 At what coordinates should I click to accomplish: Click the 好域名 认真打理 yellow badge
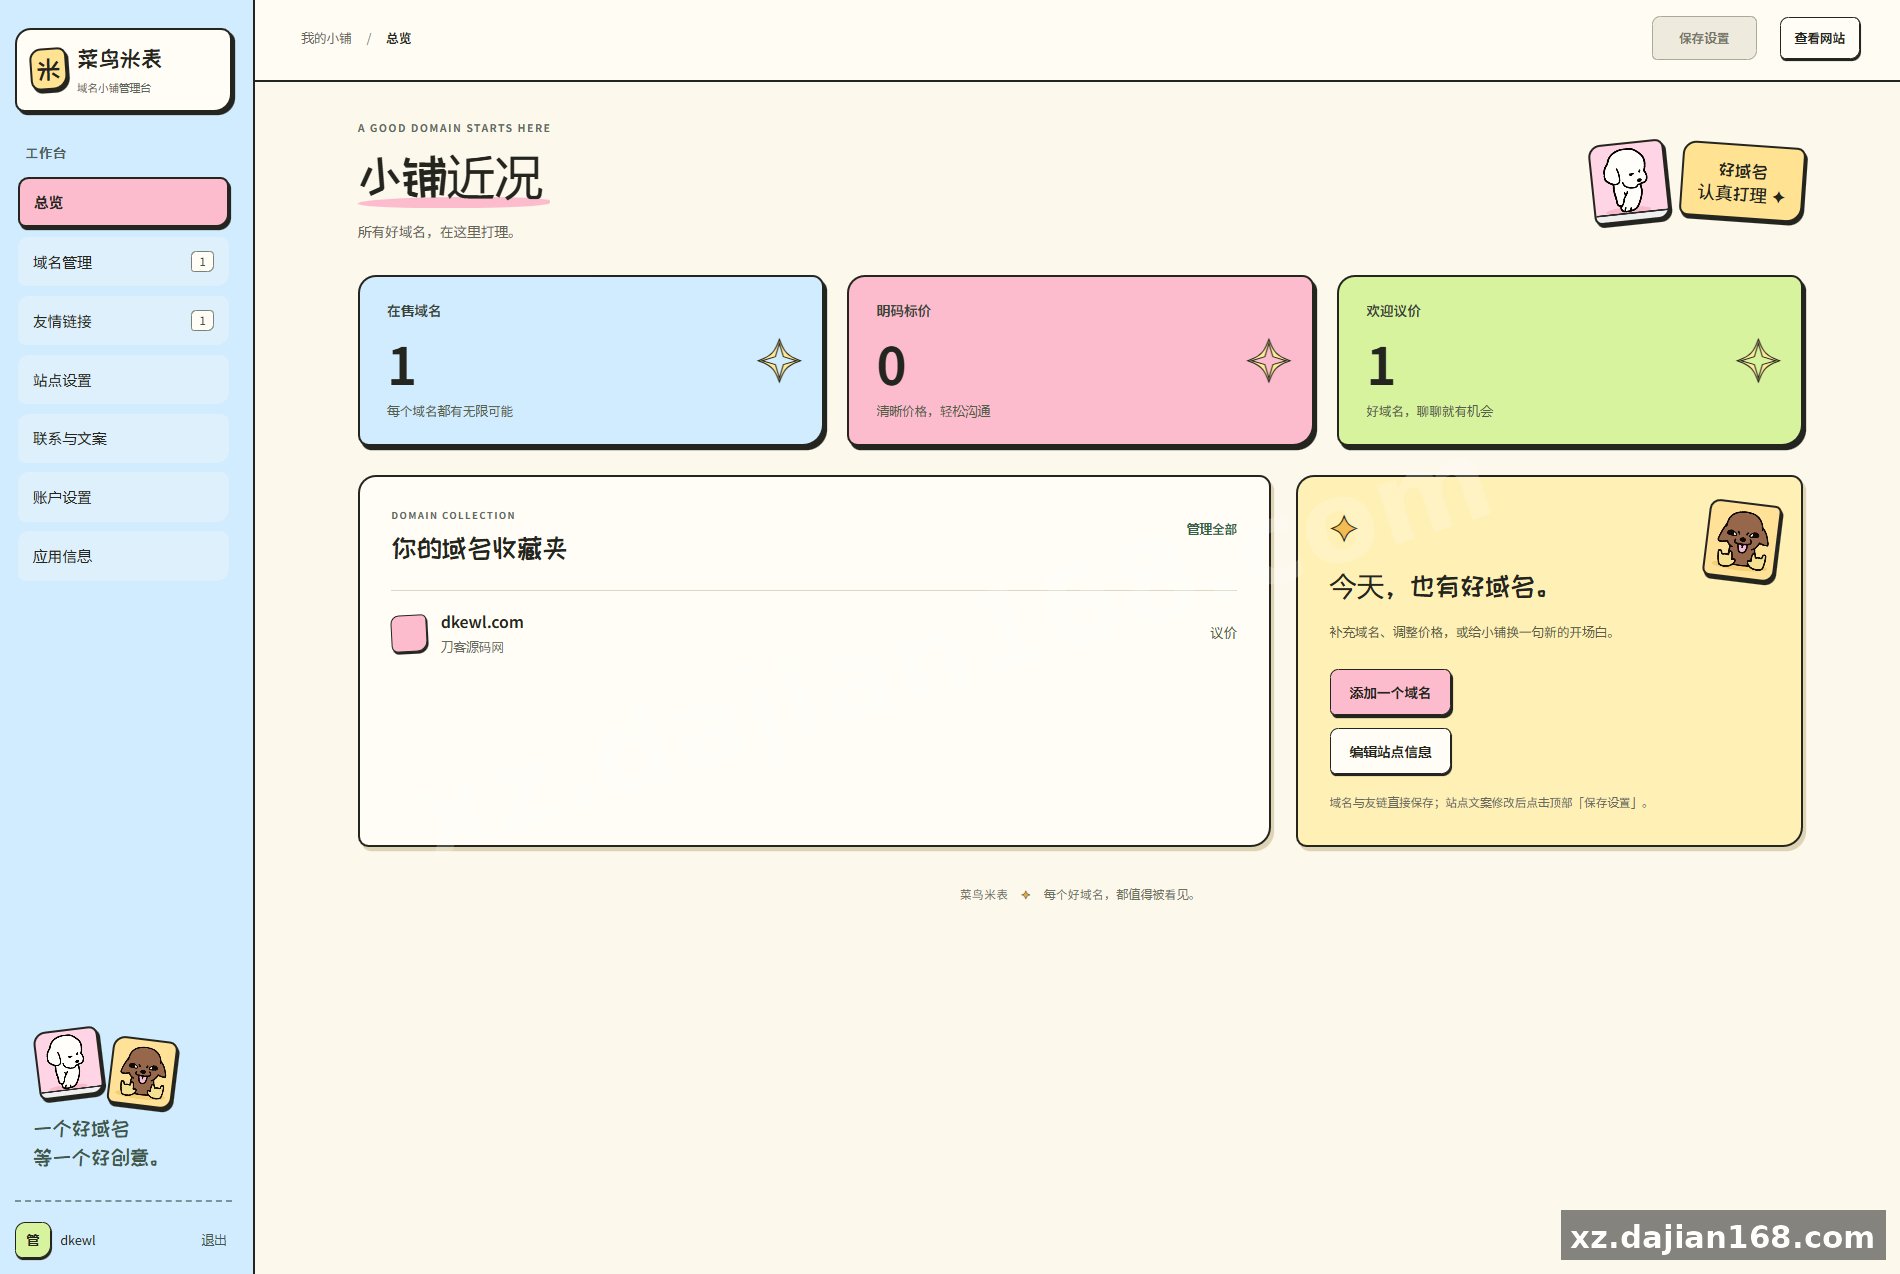[x=1742, y=182]
